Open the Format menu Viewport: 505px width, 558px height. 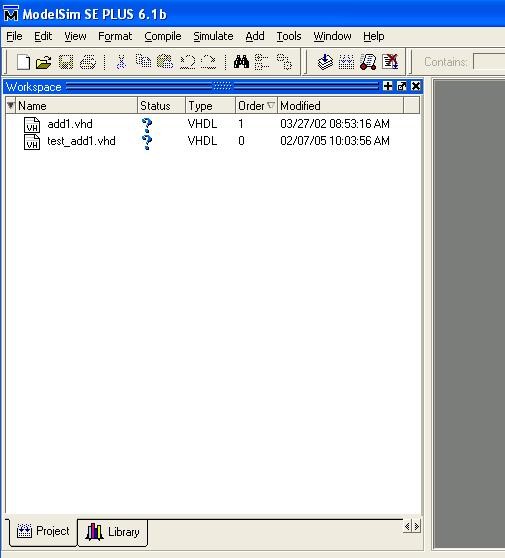pyautogui.click(x=115, y=36)
